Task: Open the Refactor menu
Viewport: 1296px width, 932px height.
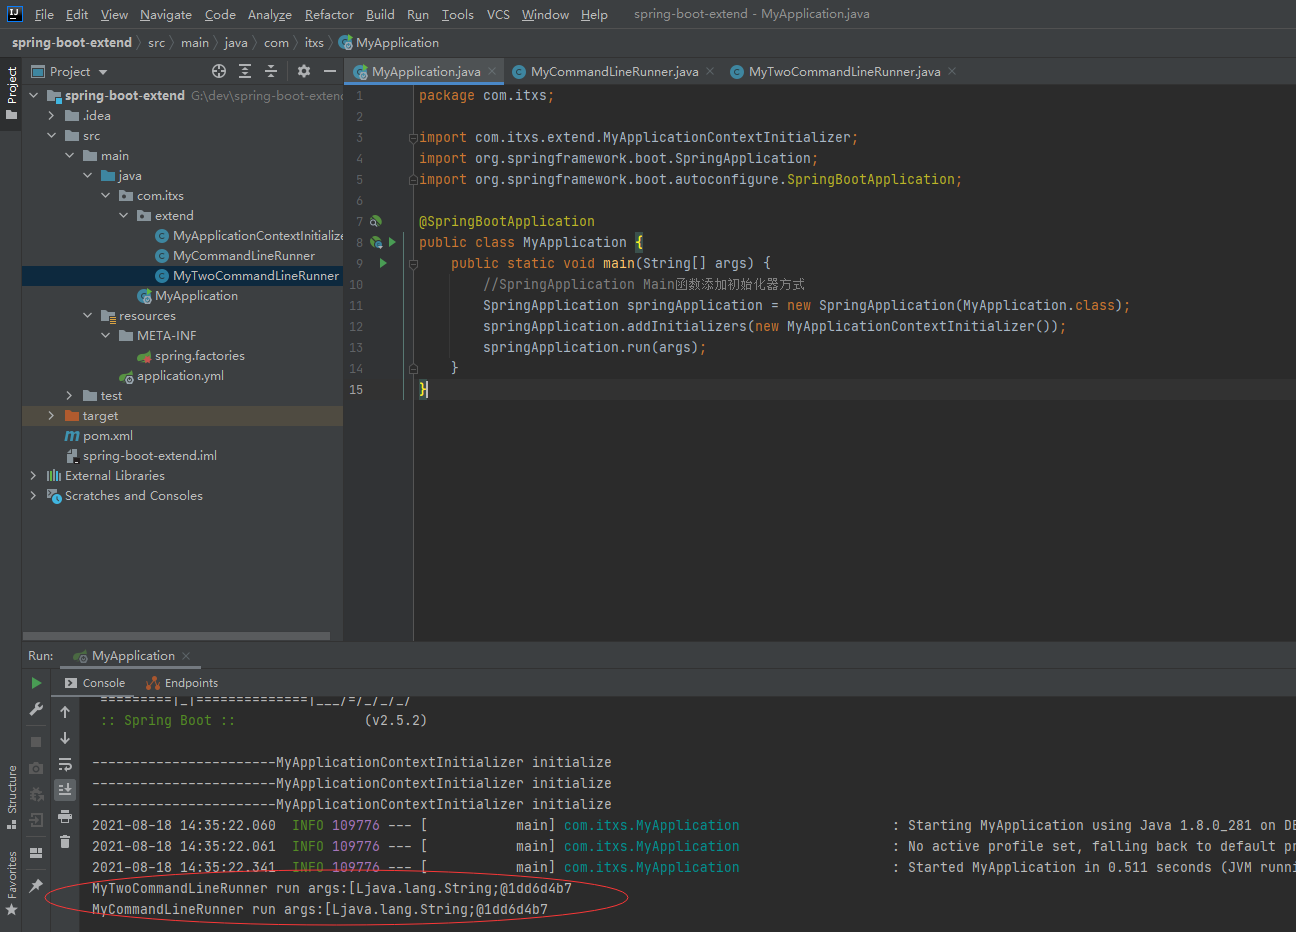Action: tap(329, 14)
